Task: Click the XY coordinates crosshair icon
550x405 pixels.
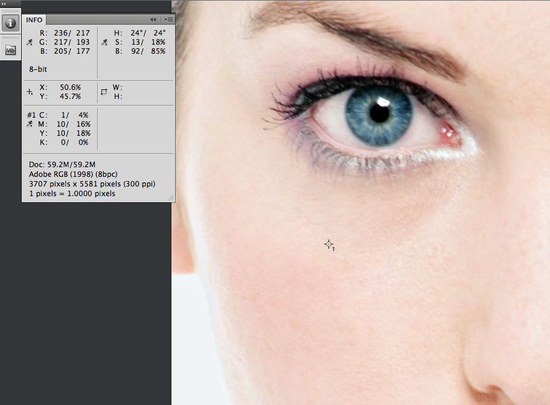Action: coord(30,92)
